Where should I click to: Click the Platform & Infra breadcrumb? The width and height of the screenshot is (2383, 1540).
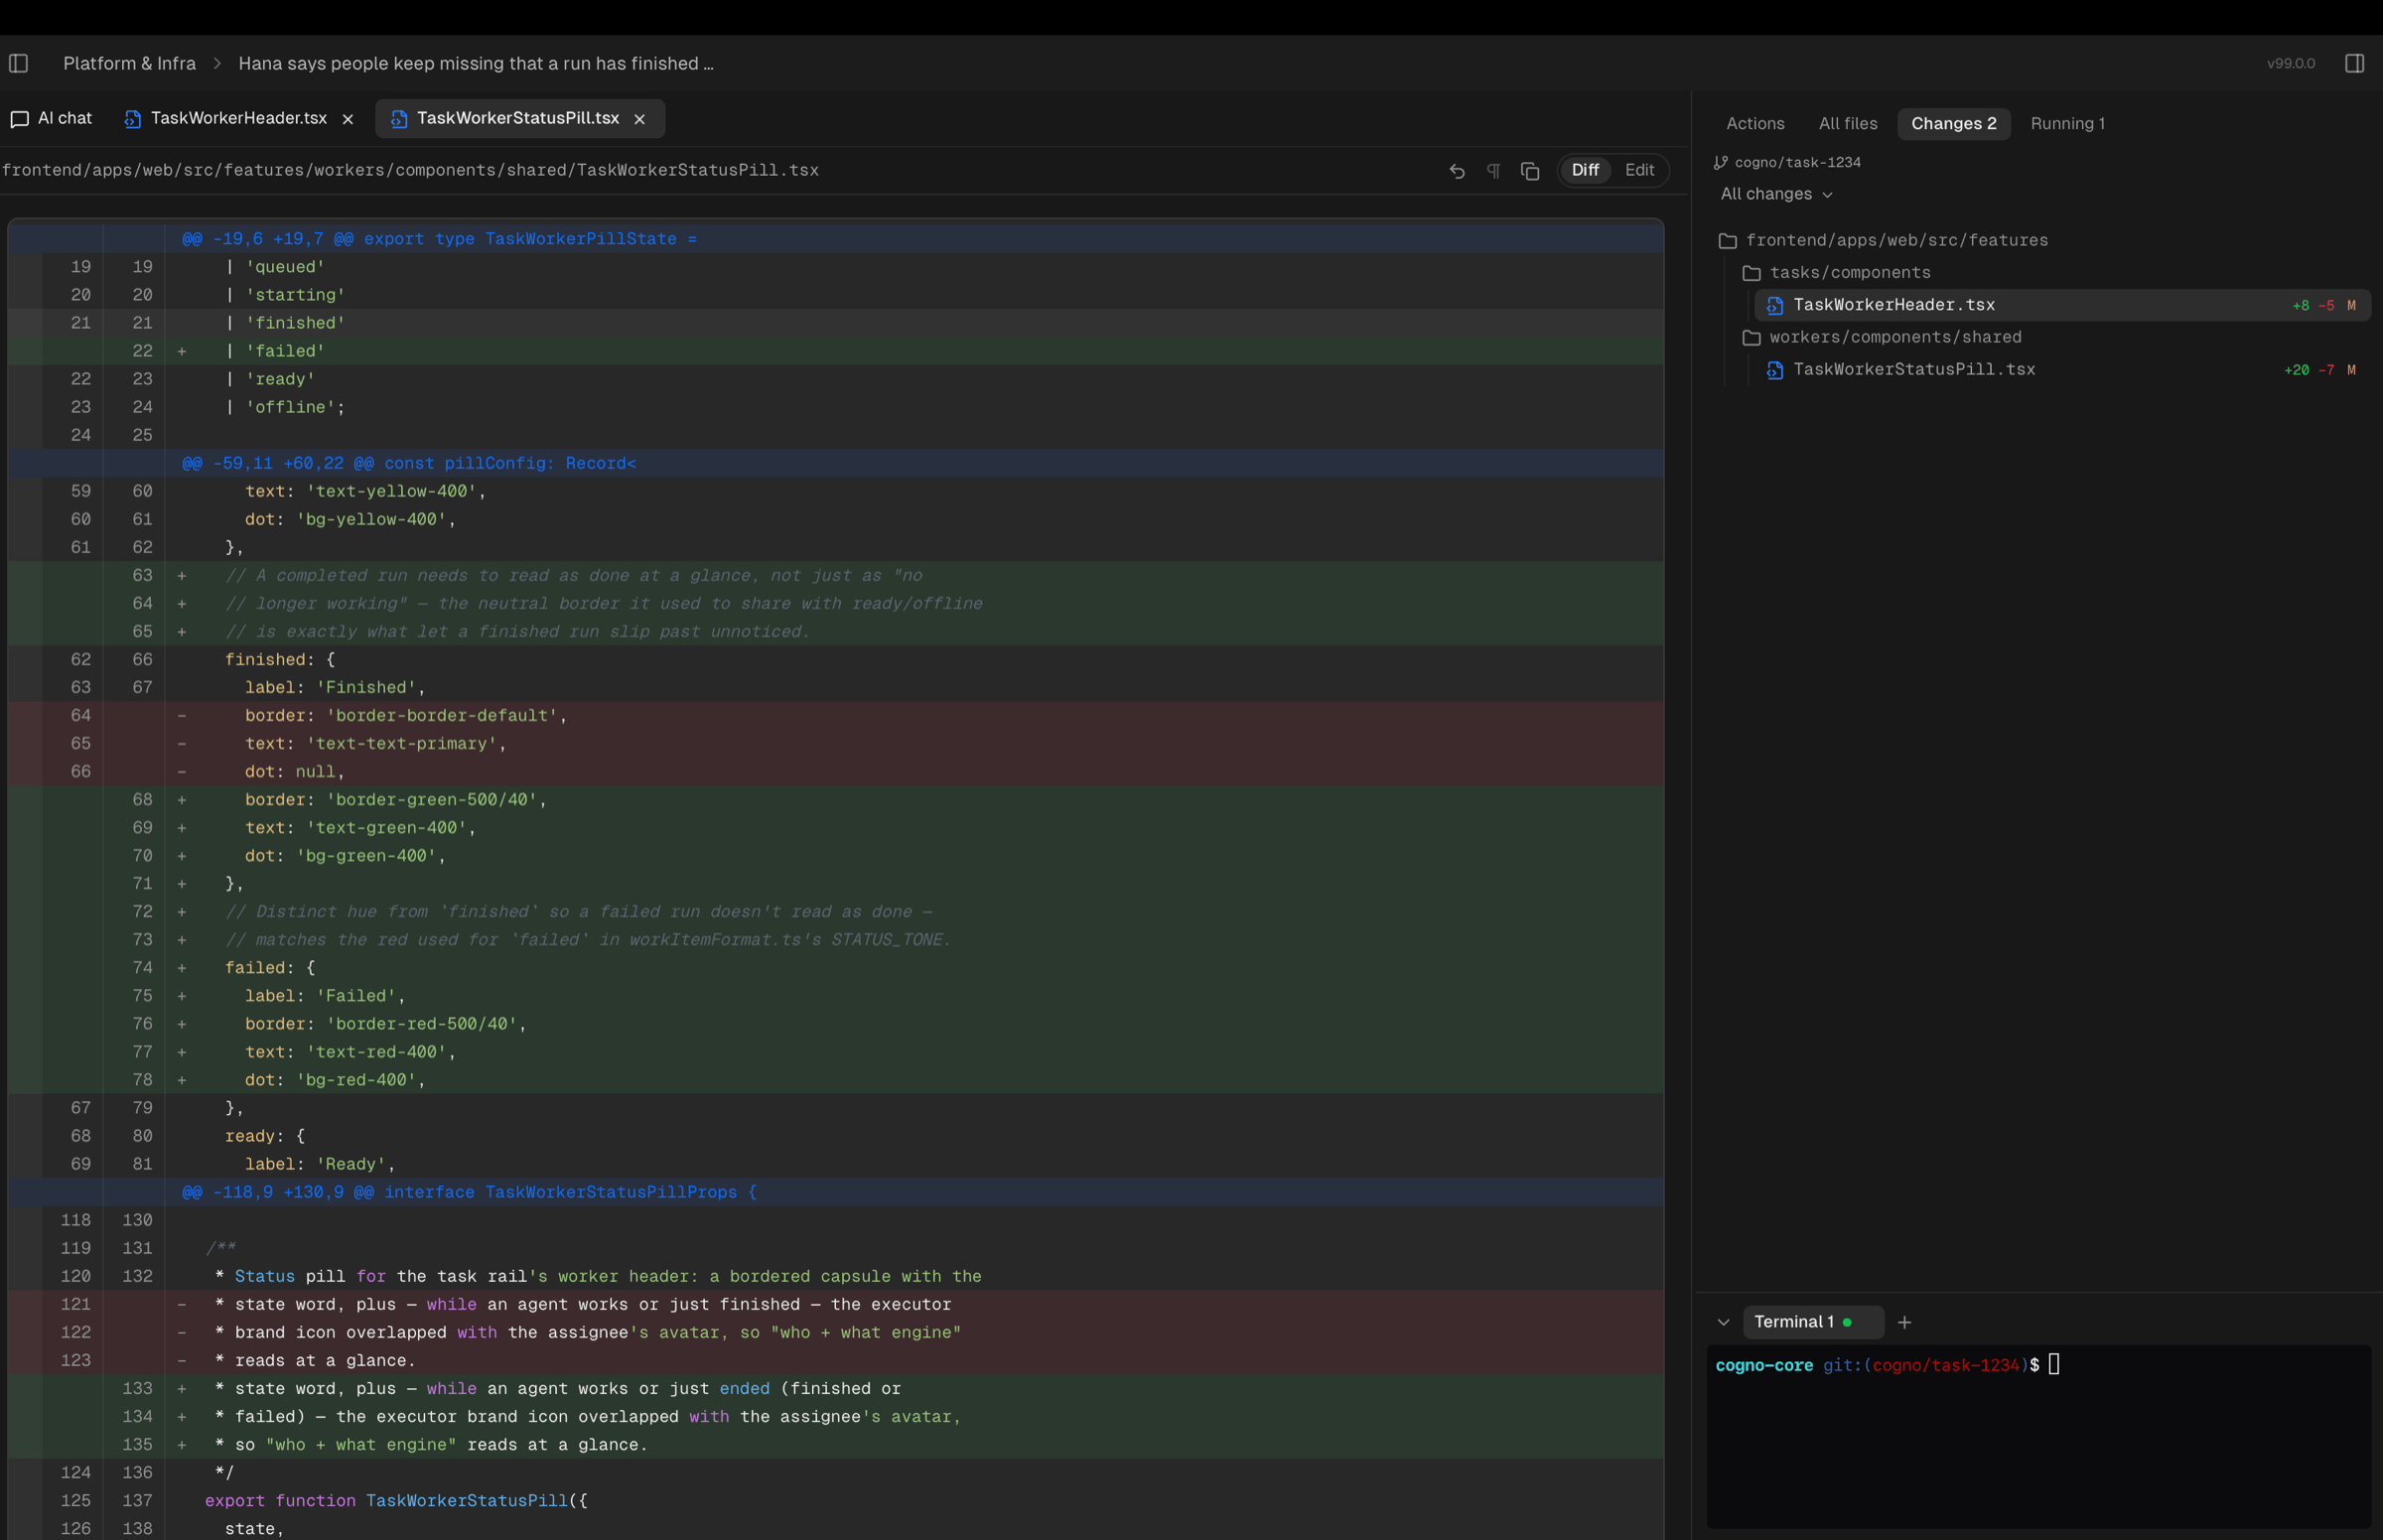pyautogui.click(x=129, y=64)
